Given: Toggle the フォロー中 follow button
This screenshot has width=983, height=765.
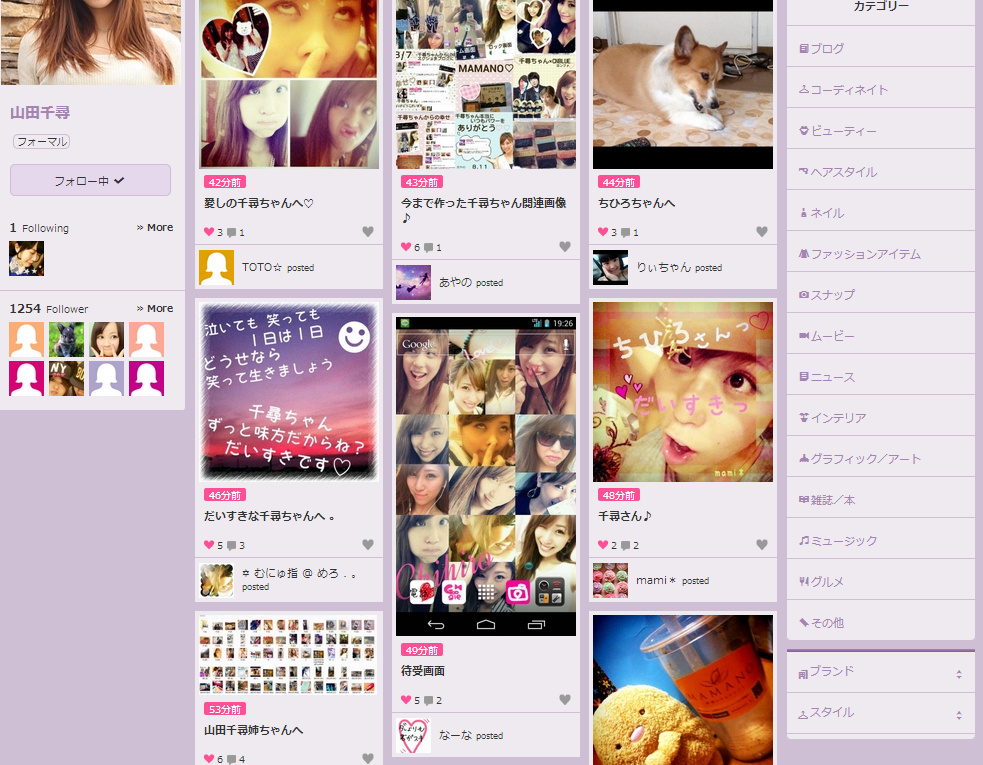Looking at the screenshot, I should (x=90, y=181).
